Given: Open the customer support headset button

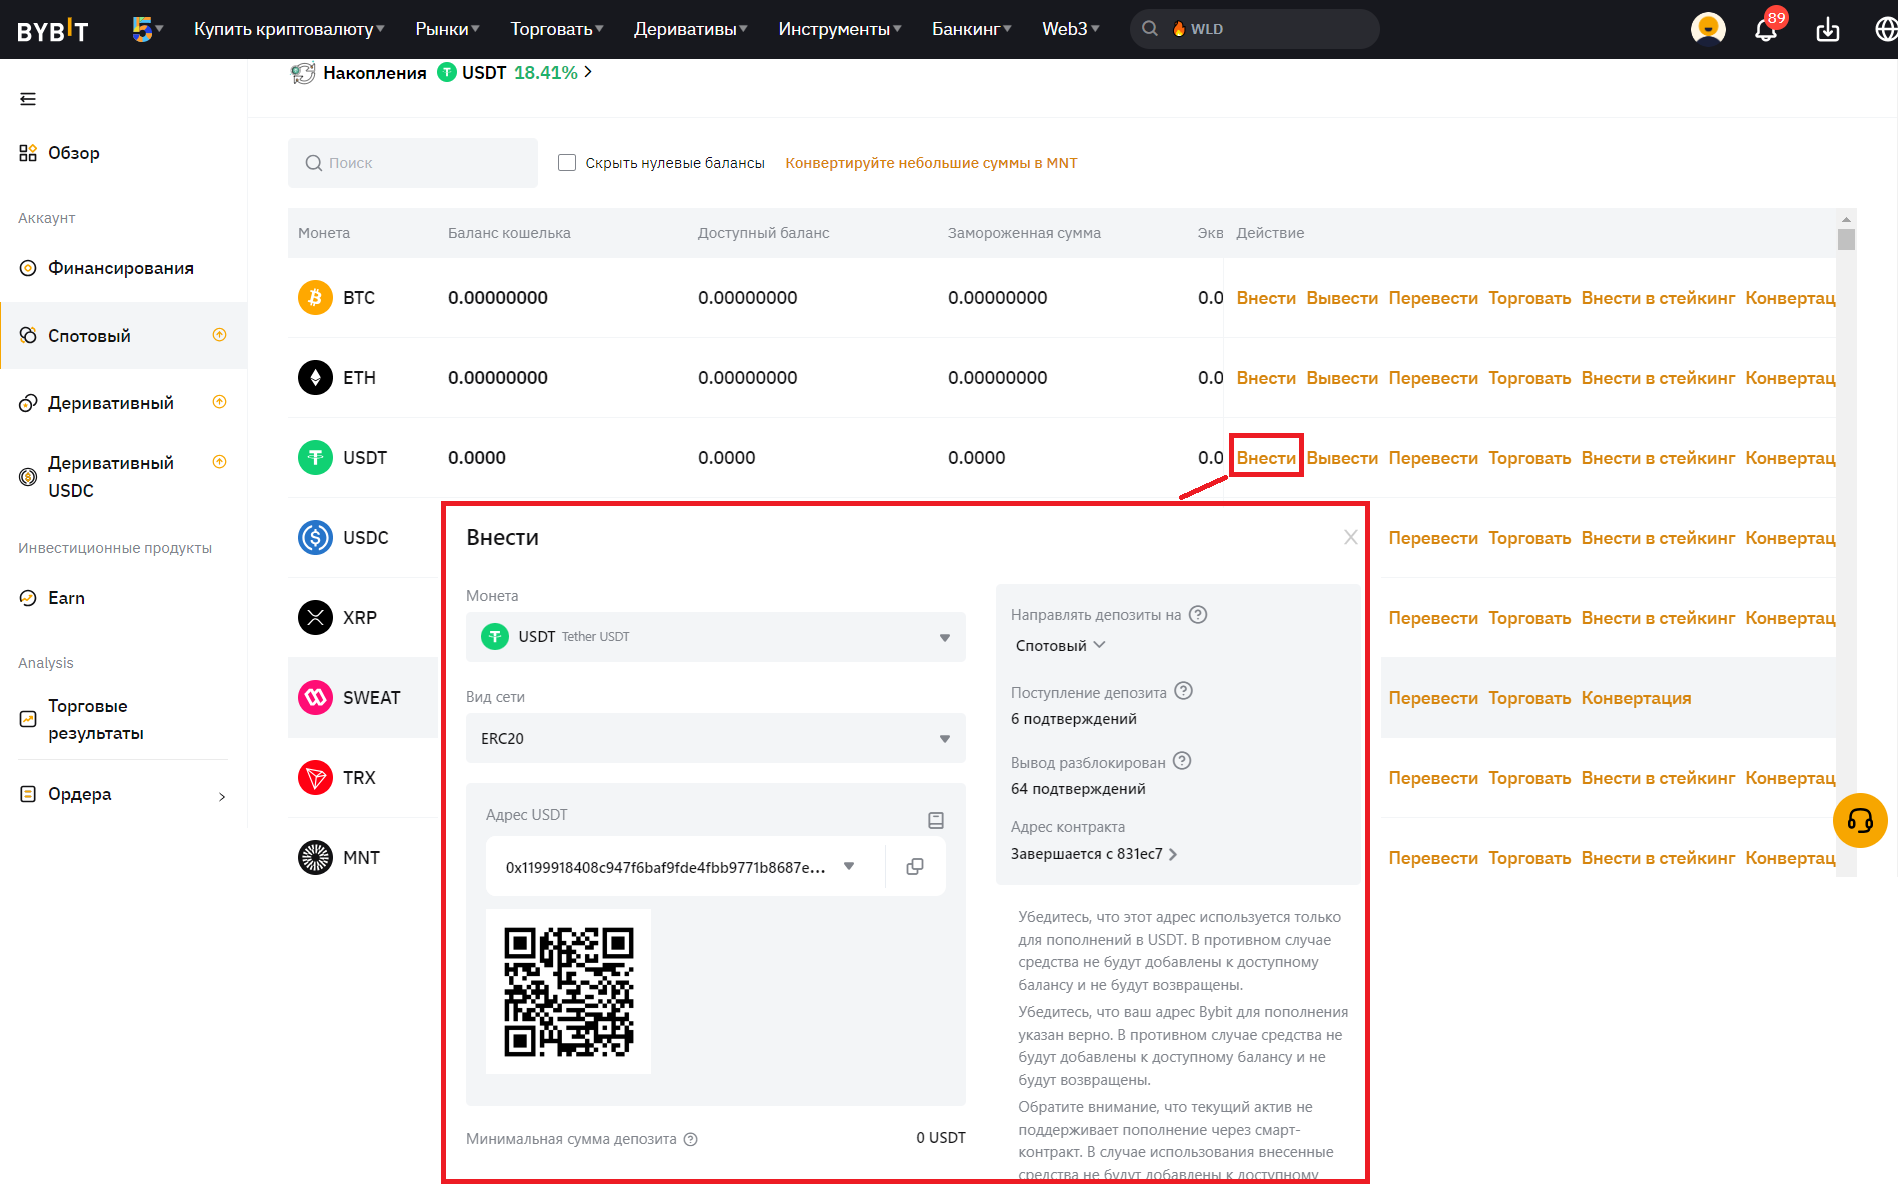Looking at the screenshot, I should [1859, 821].
